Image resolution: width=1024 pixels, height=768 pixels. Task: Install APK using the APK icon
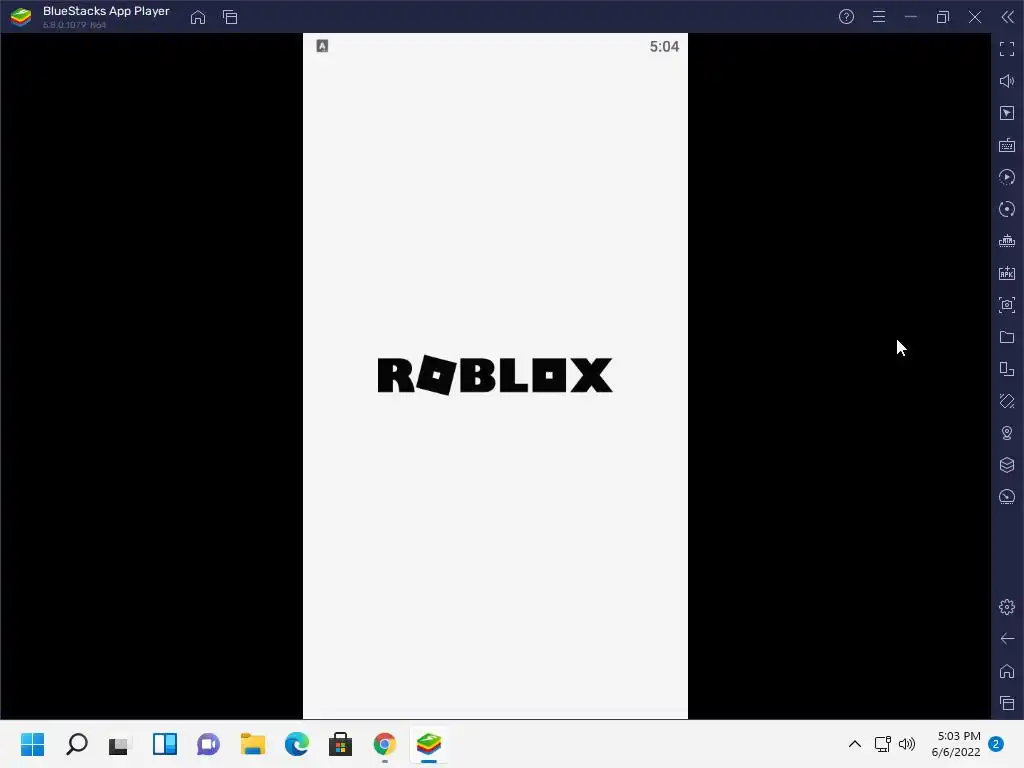point(1007,273)
